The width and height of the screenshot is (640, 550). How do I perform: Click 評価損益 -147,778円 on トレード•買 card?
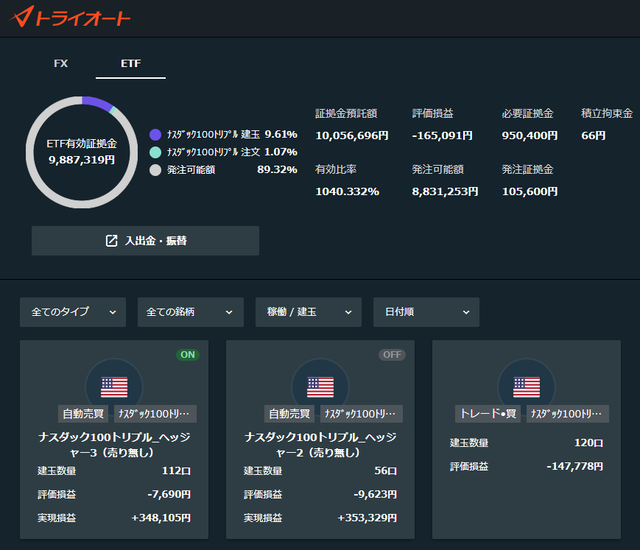[527, 466]
